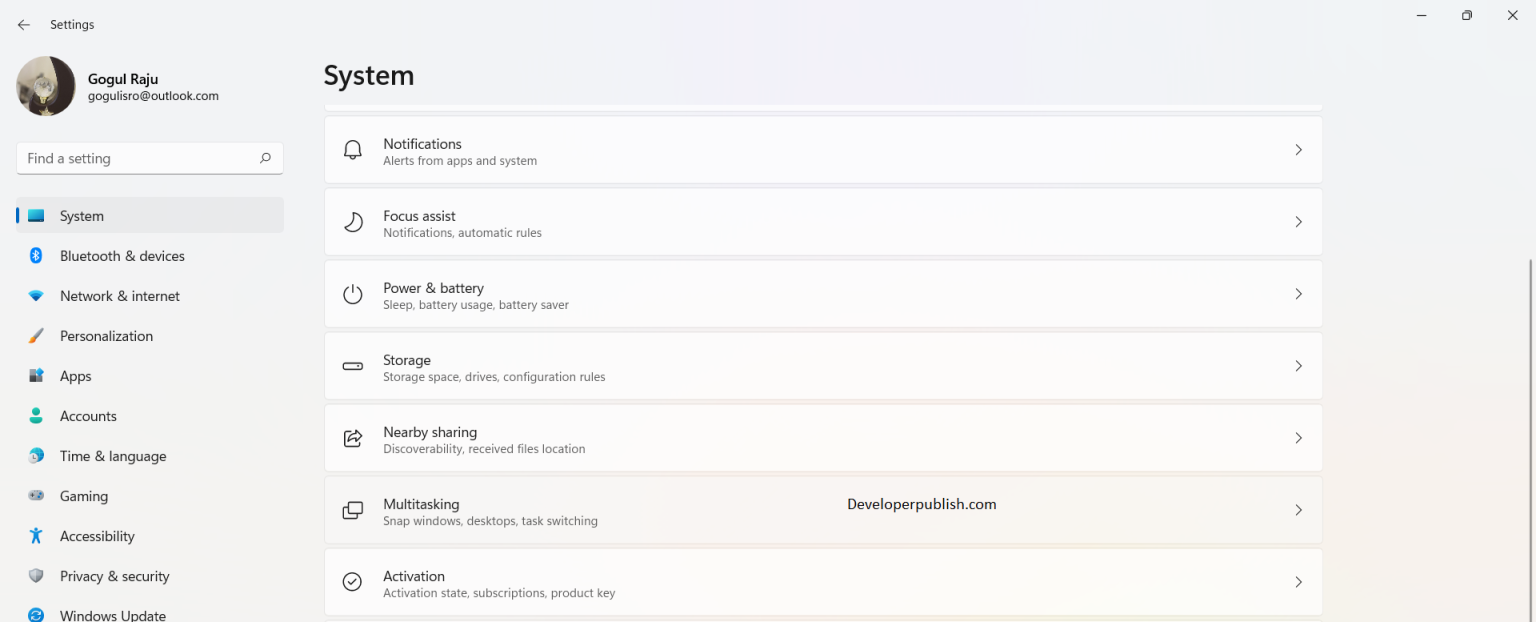Switch to Time & language section
1536x622 pixels.
pos(113,456)
